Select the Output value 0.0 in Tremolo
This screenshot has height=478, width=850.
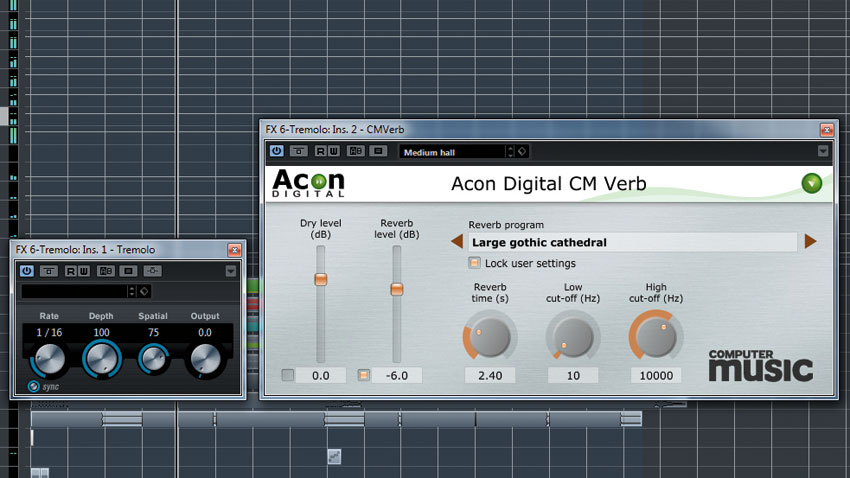point(205,332)
